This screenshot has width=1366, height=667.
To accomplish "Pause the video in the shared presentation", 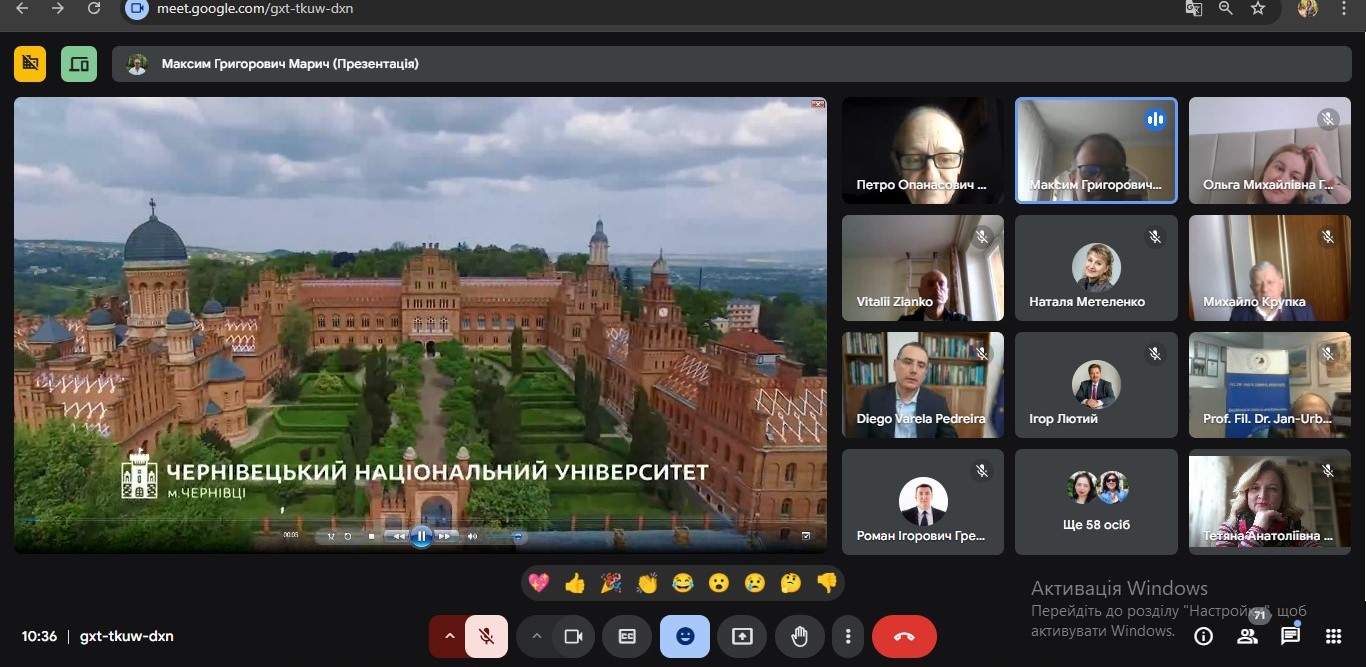I will pos(422,536).
